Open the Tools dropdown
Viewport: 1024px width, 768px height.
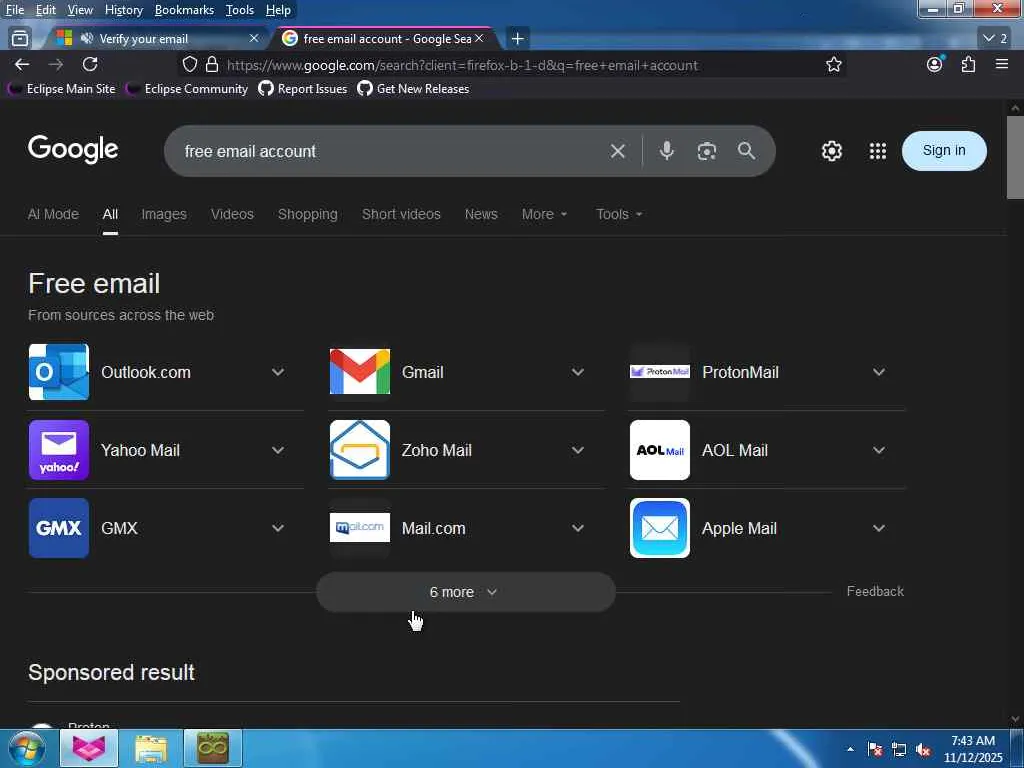(619, 214)
